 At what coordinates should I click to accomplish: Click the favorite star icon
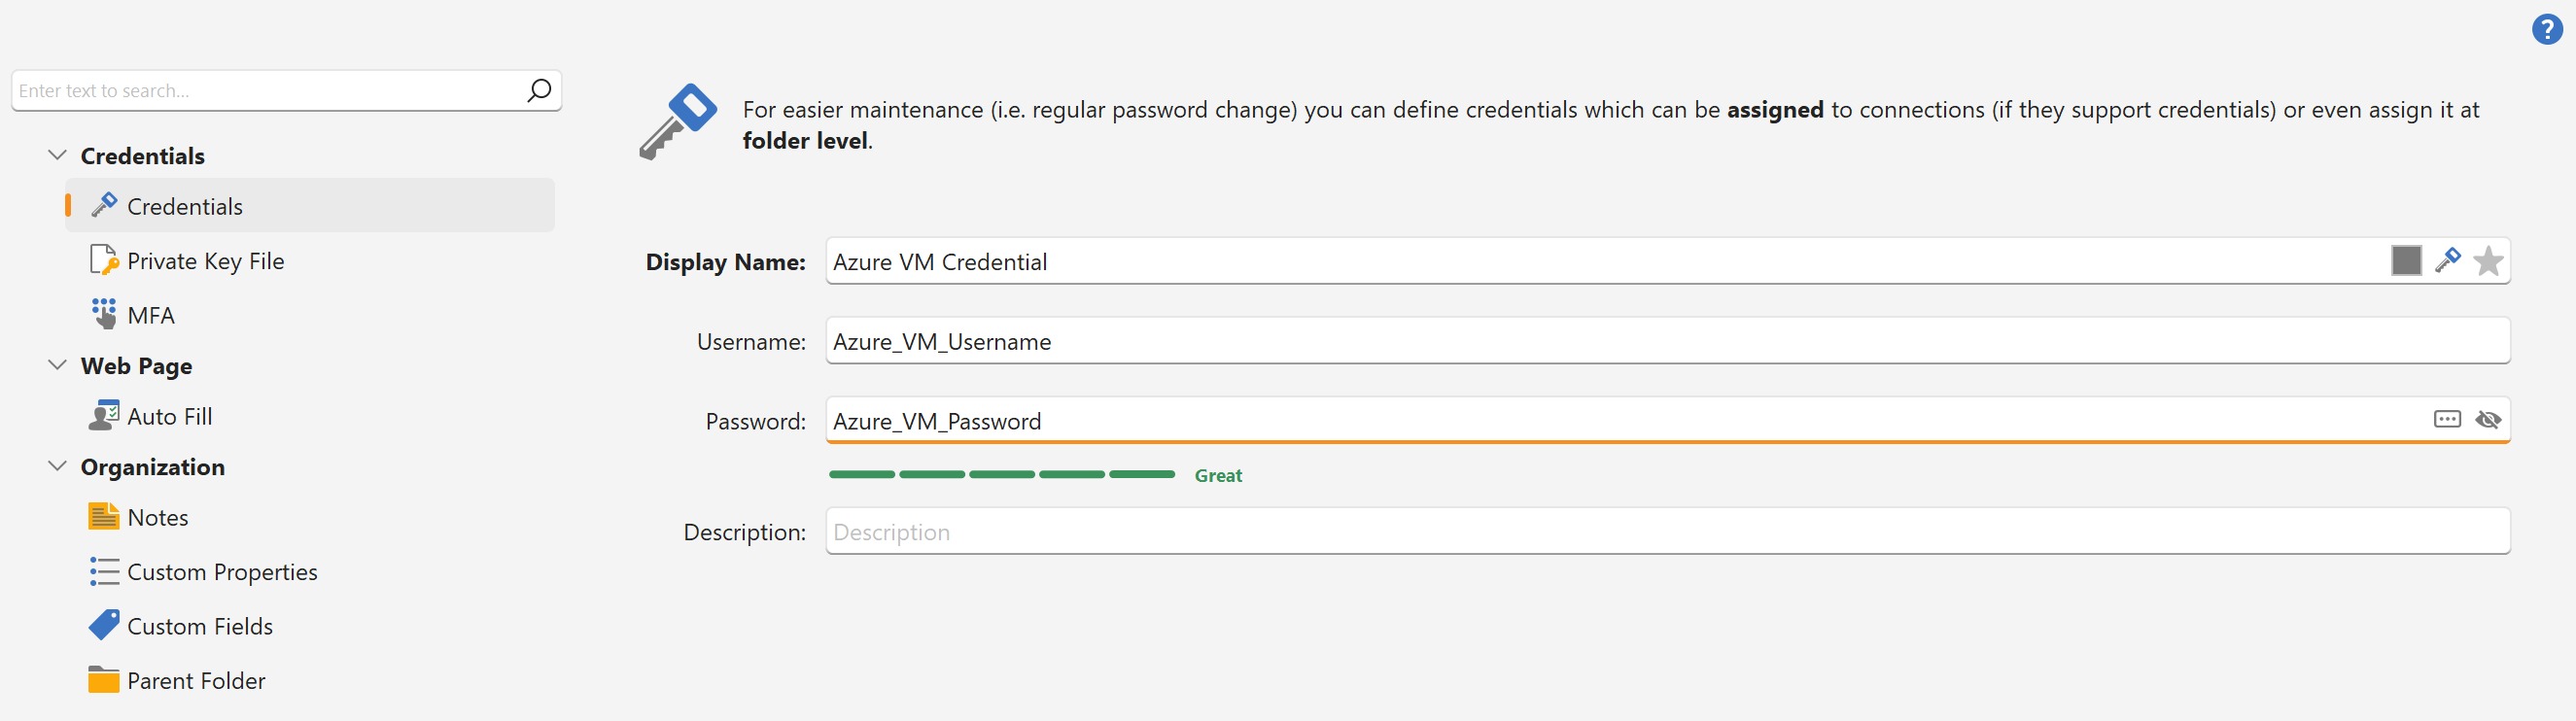pos(2488,261)
